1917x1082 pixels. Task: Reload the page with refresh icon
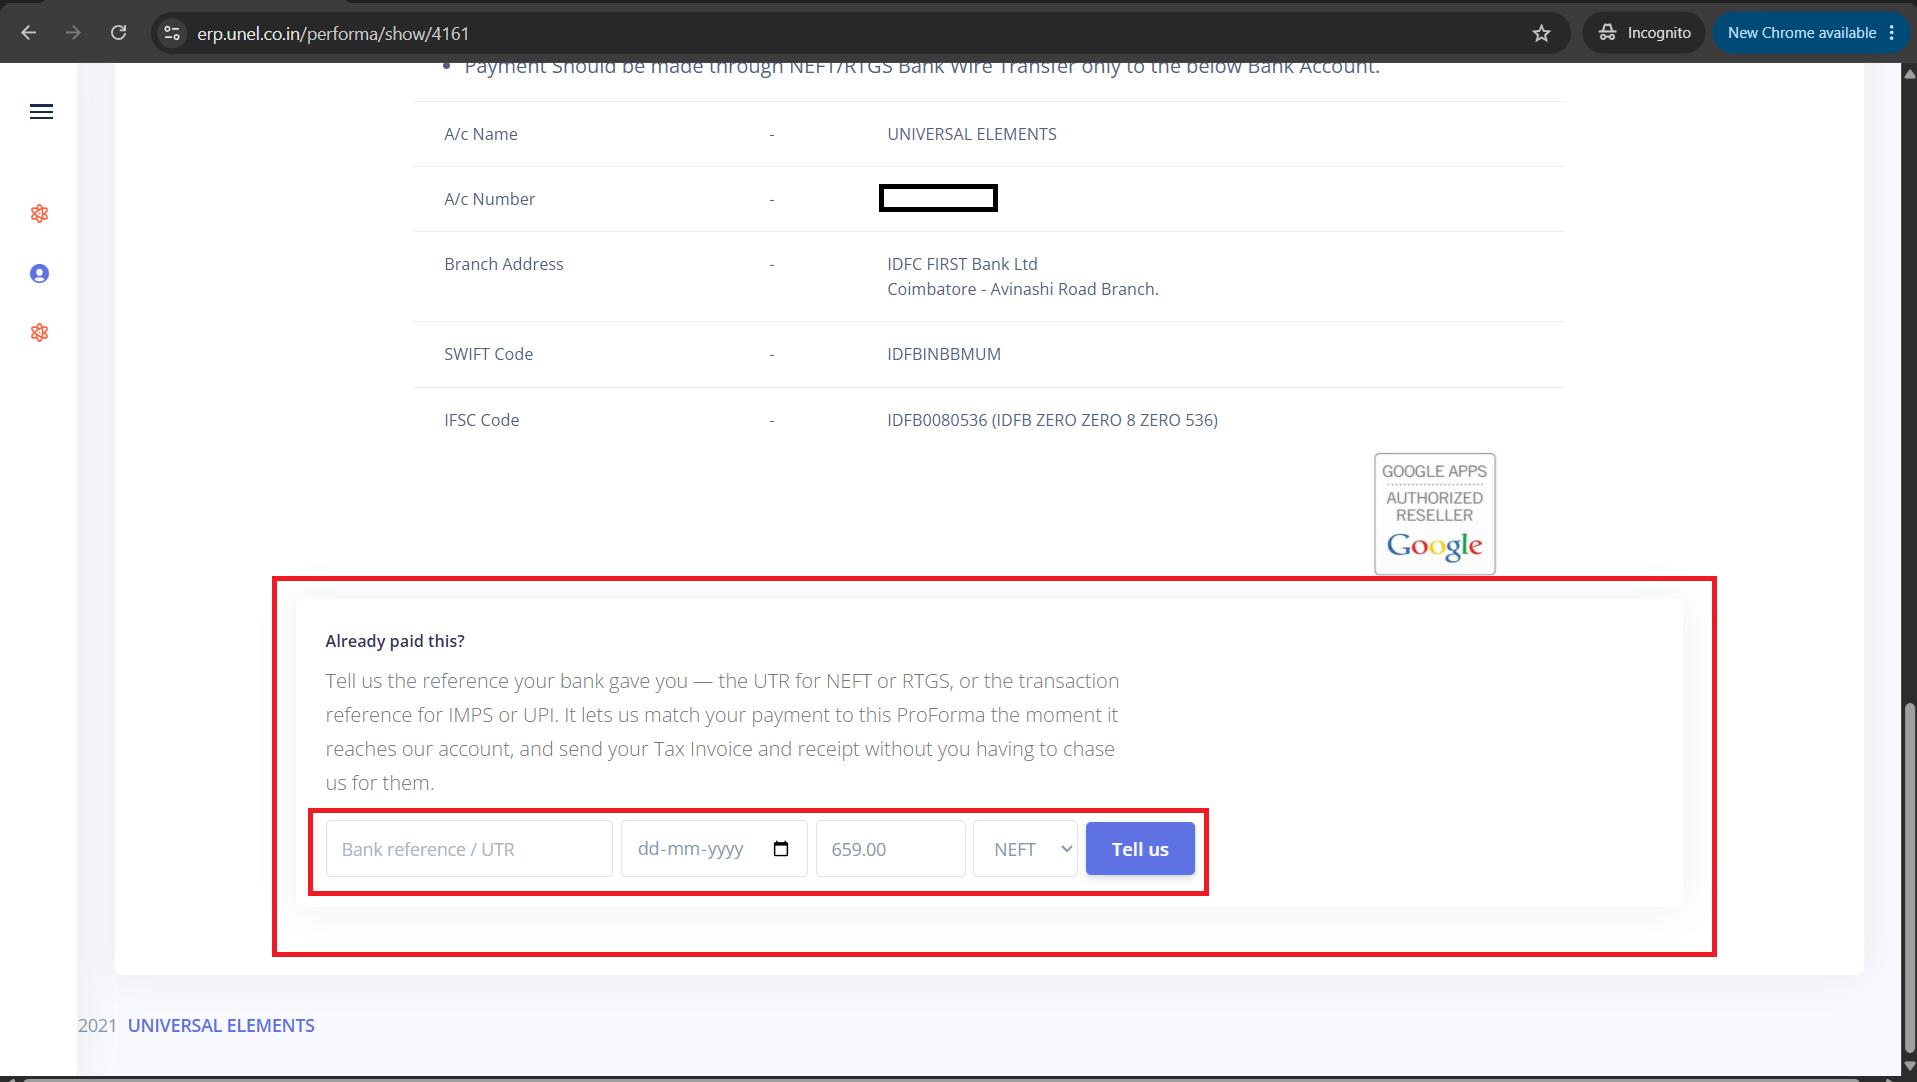119,33
